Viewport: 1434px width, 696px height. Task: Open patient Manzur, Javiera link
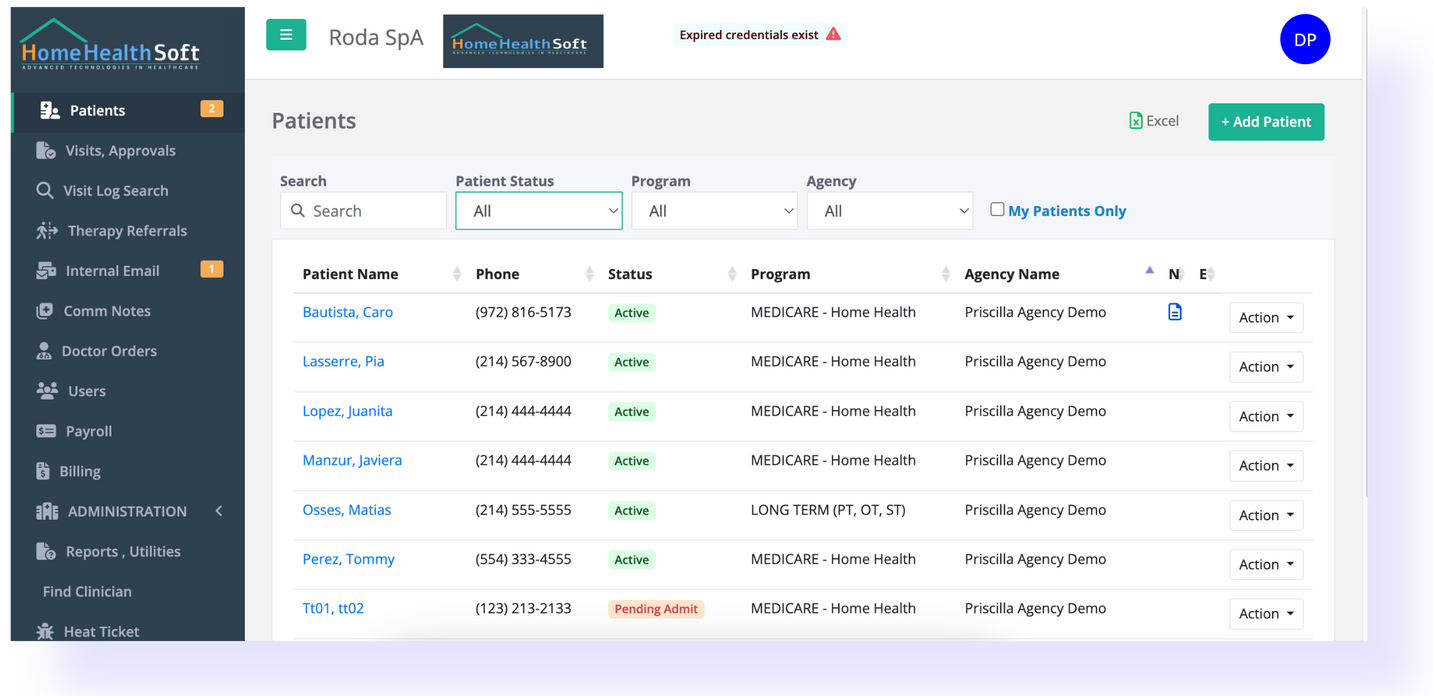pyautogui.click(x=352, y=460)
